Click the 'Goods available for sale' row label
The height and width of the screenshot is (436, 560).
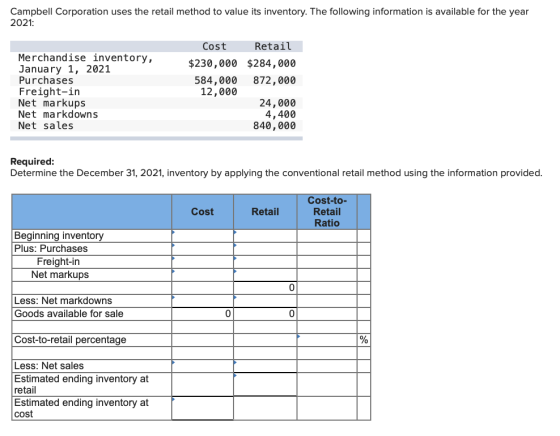[x=69, y=314]
